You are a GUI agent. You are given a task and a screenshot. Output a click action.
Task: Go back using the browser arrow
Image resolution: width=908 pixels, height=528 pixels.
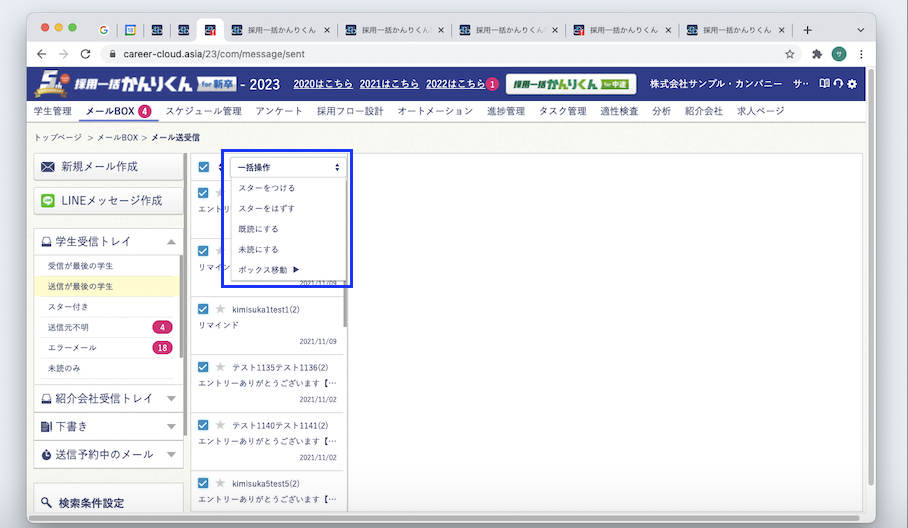(42, 54)
